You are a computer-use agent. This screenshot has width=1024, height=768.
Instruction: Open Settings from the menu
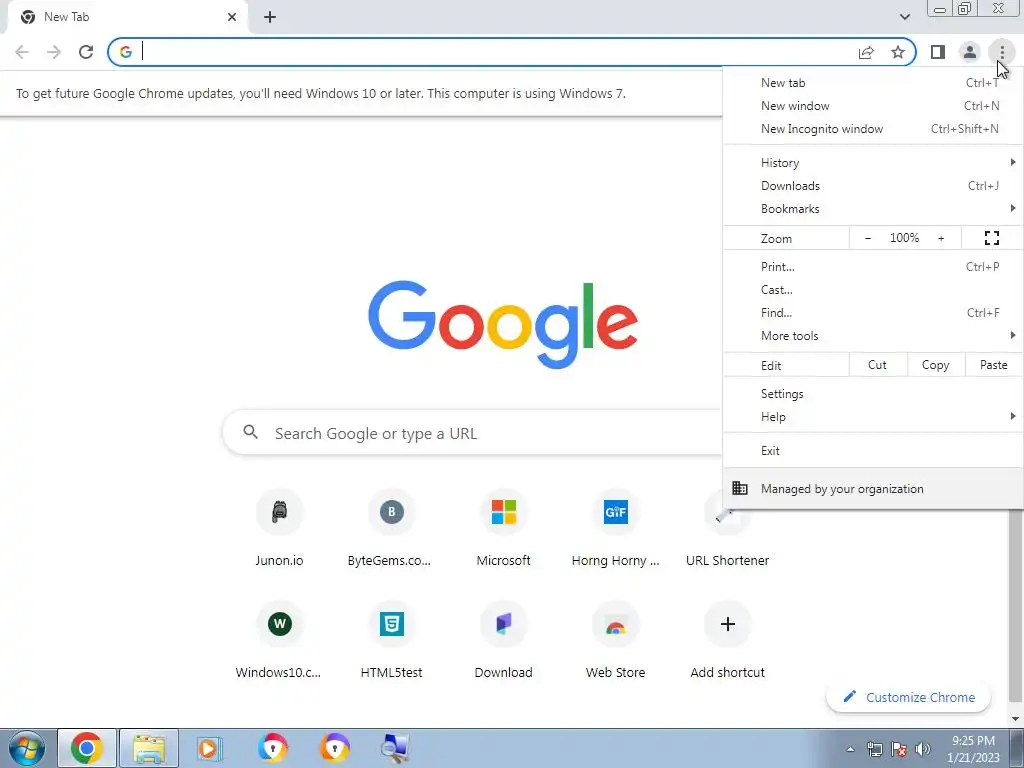click(x=873, y=394)
